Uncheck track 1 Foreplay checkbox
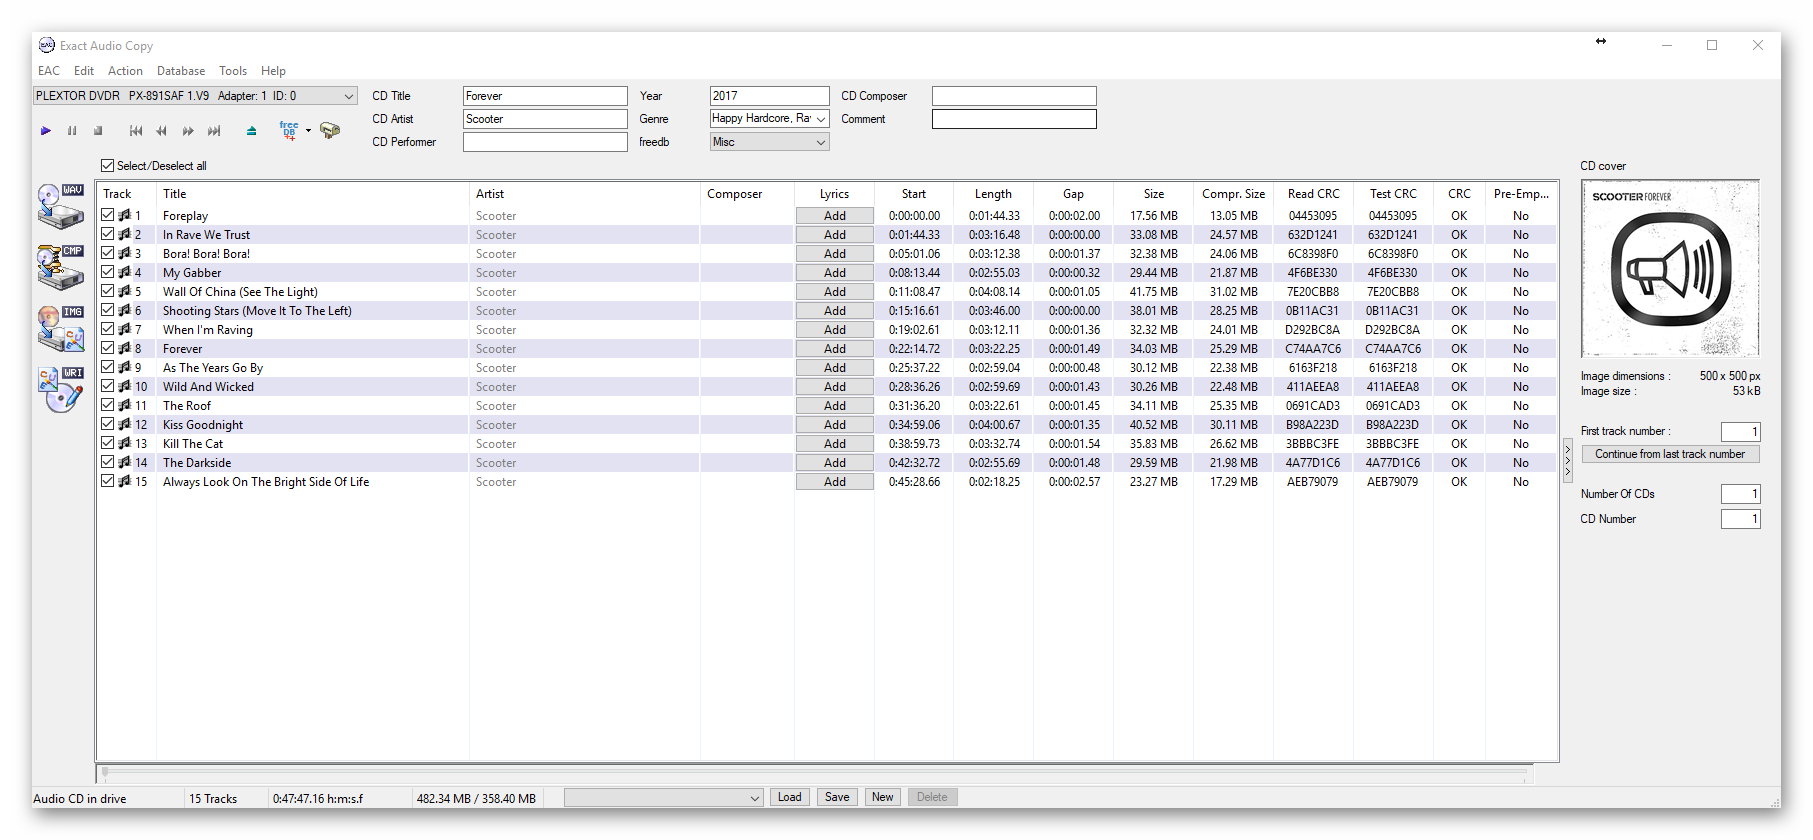Image resolution: width=1813 pixels, height=840 pixels. 108,215
